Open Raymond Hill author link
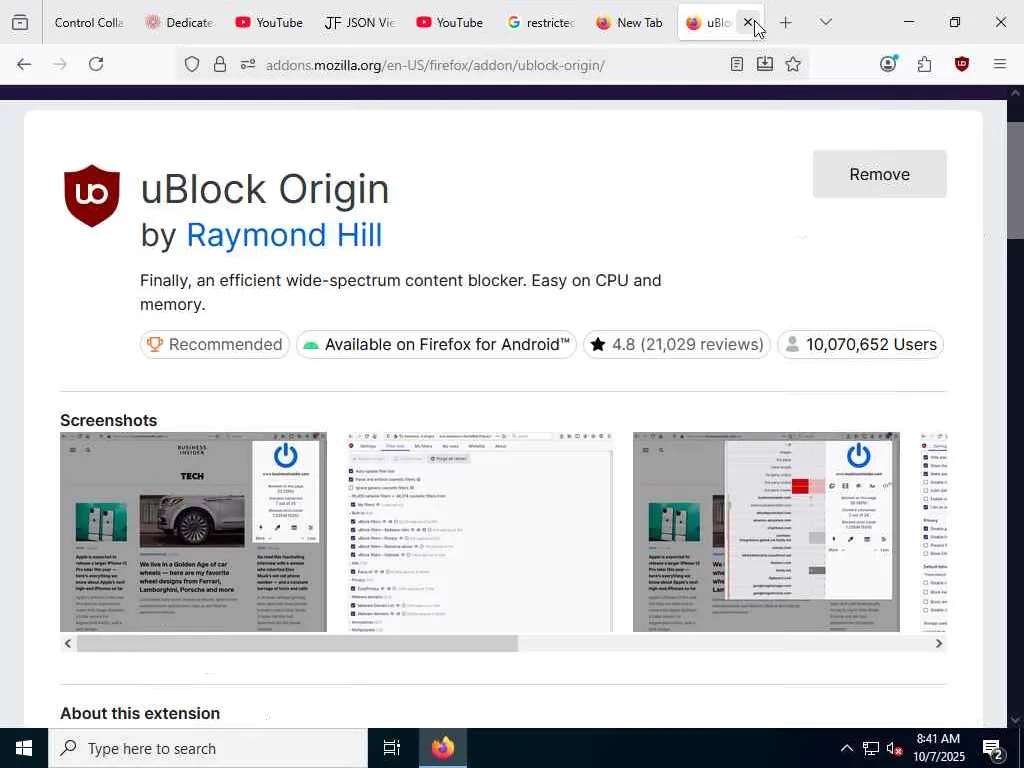Viewport: 1024px width, 768px height. pos(284,235)
